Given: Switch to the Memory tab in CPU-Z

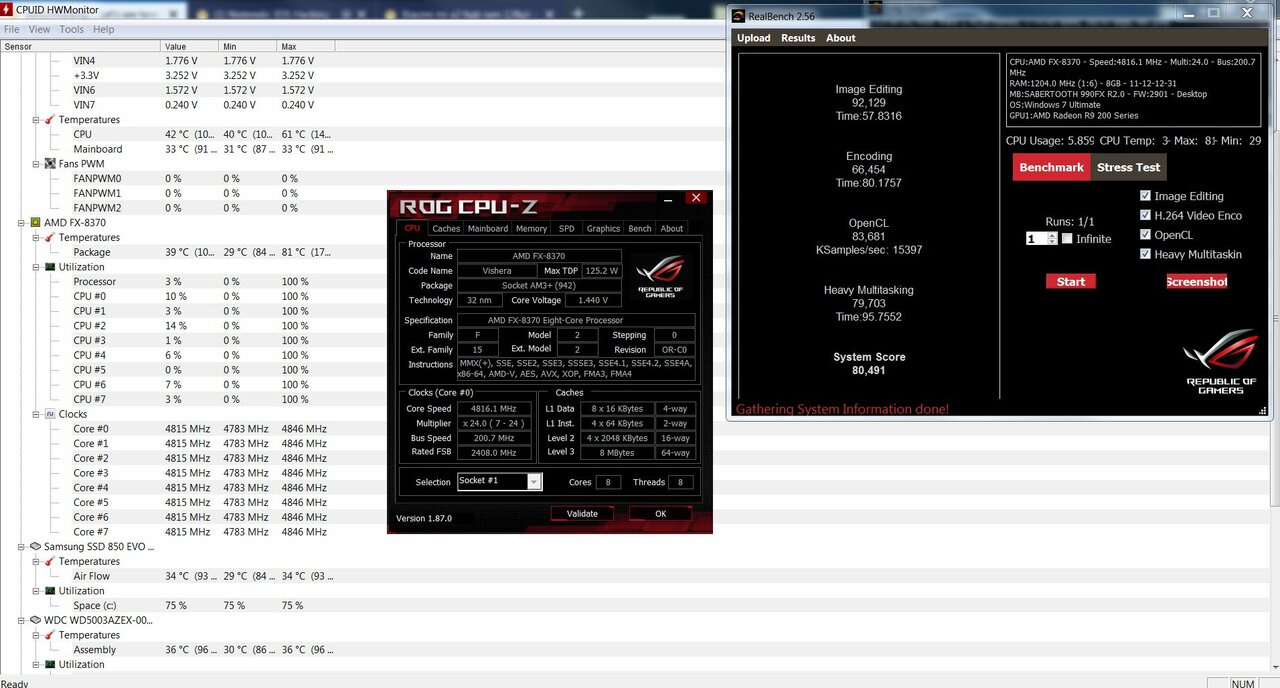Looking at the screenshot, I should click(x=532, y=229).
